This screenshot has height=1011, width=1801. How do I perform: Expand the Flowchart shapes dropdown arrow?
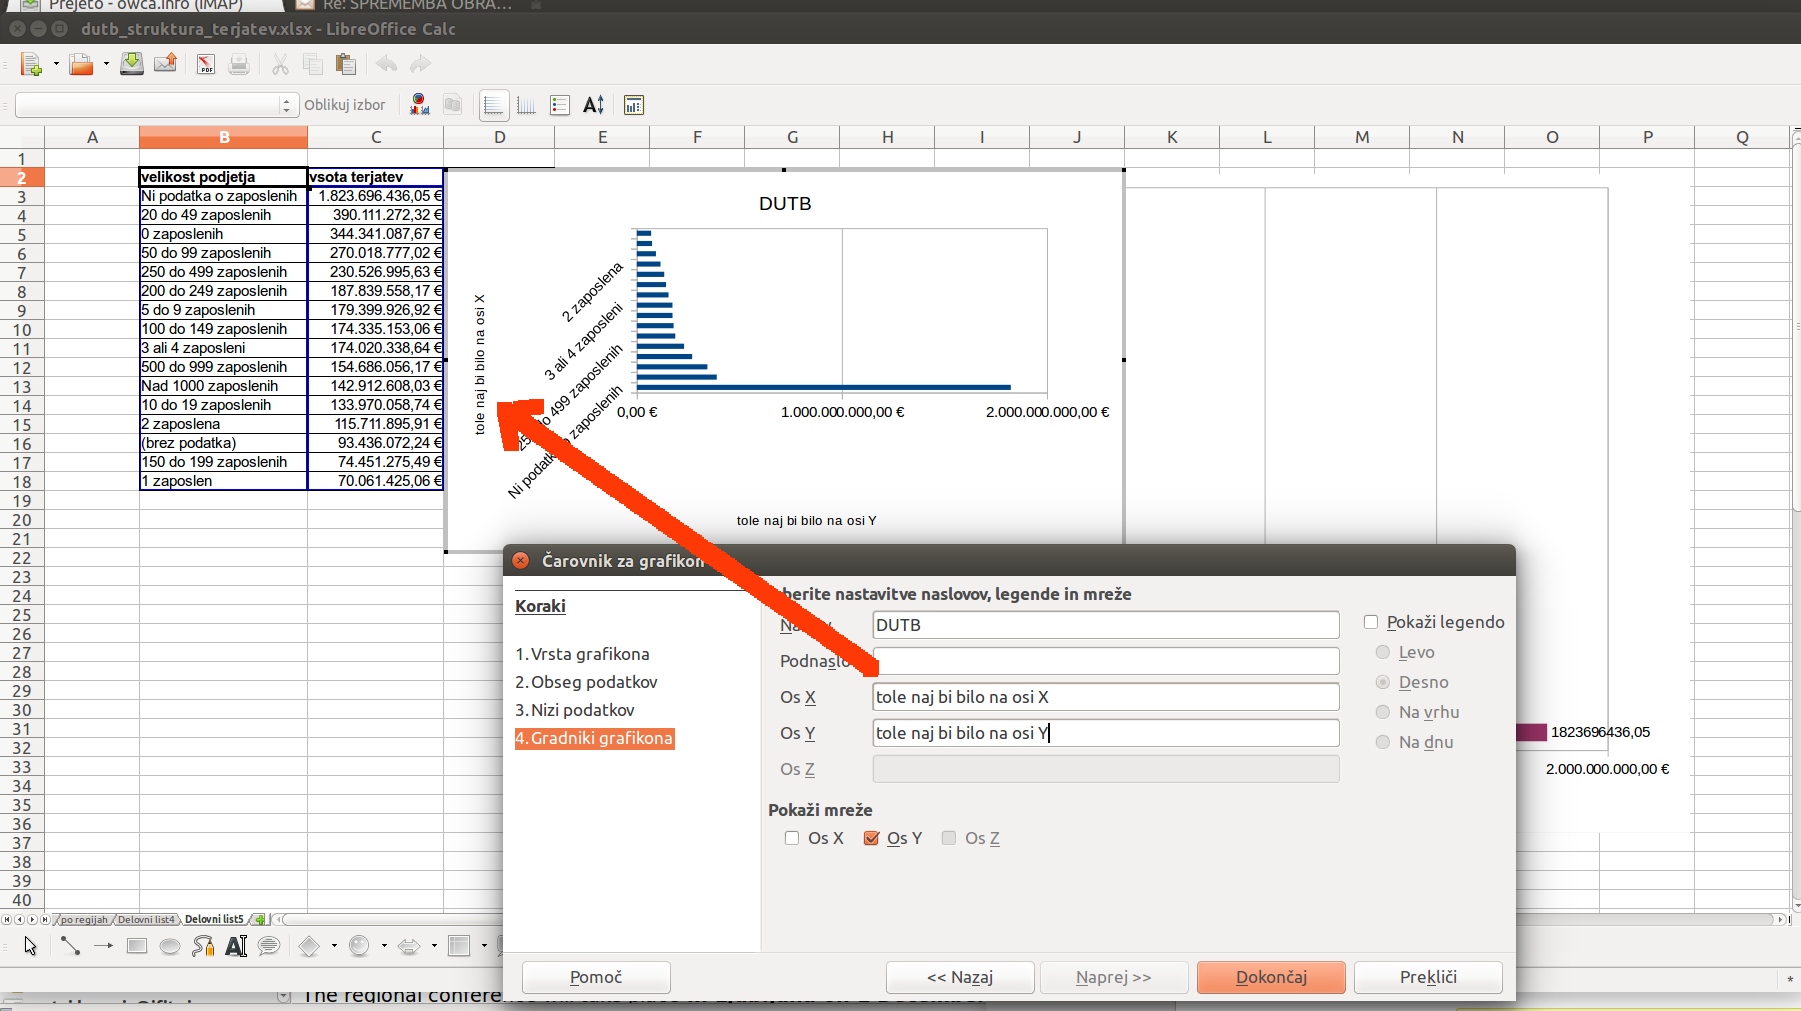click(x=484, y=946)
